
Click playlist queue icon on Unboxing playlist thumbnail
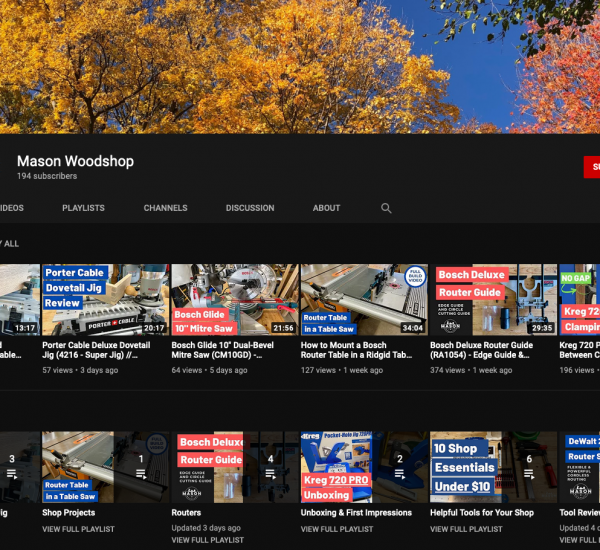pos(400,474)
